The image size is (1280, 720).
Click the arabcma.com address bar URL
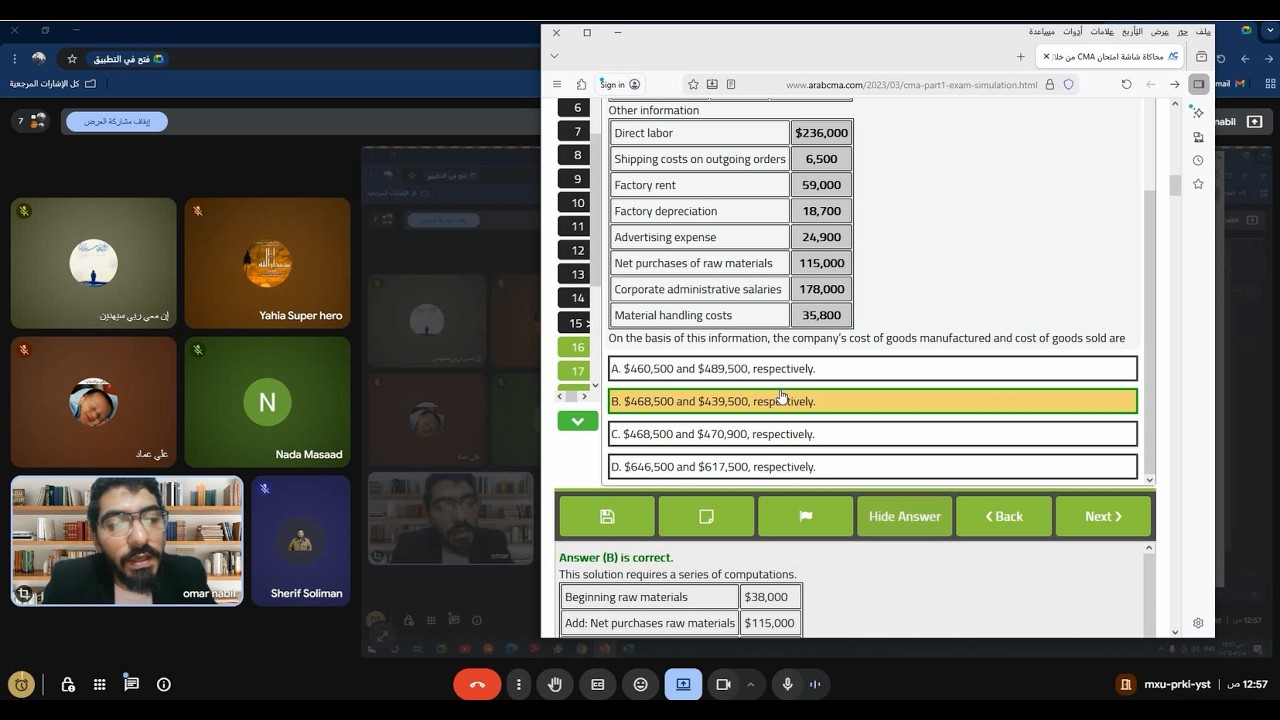click(911, 85)
